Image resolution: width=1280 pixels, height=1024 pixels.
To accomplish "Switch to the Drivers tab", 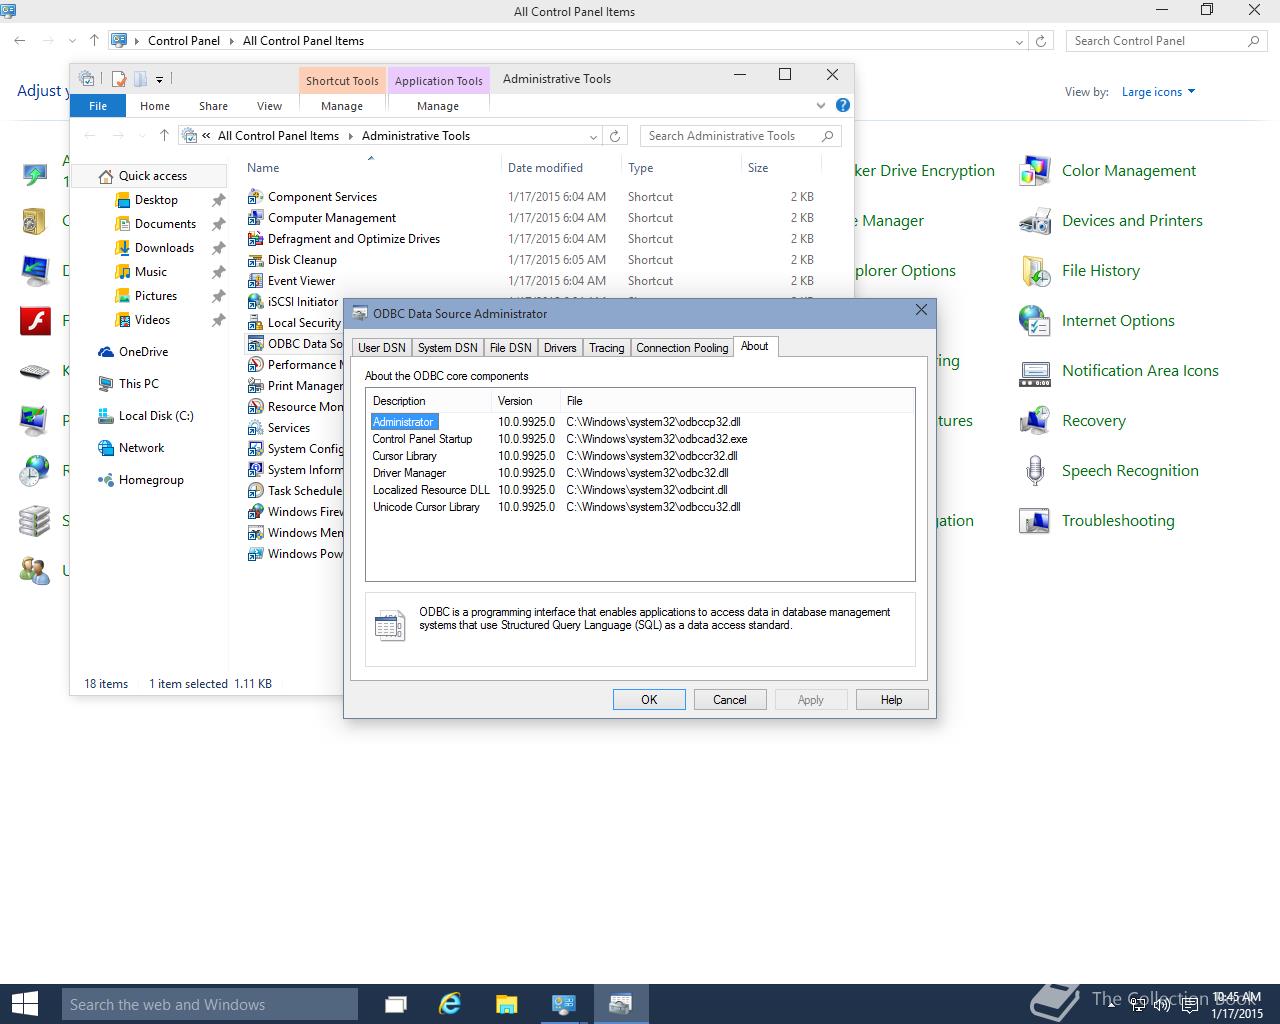I will 560,348.
